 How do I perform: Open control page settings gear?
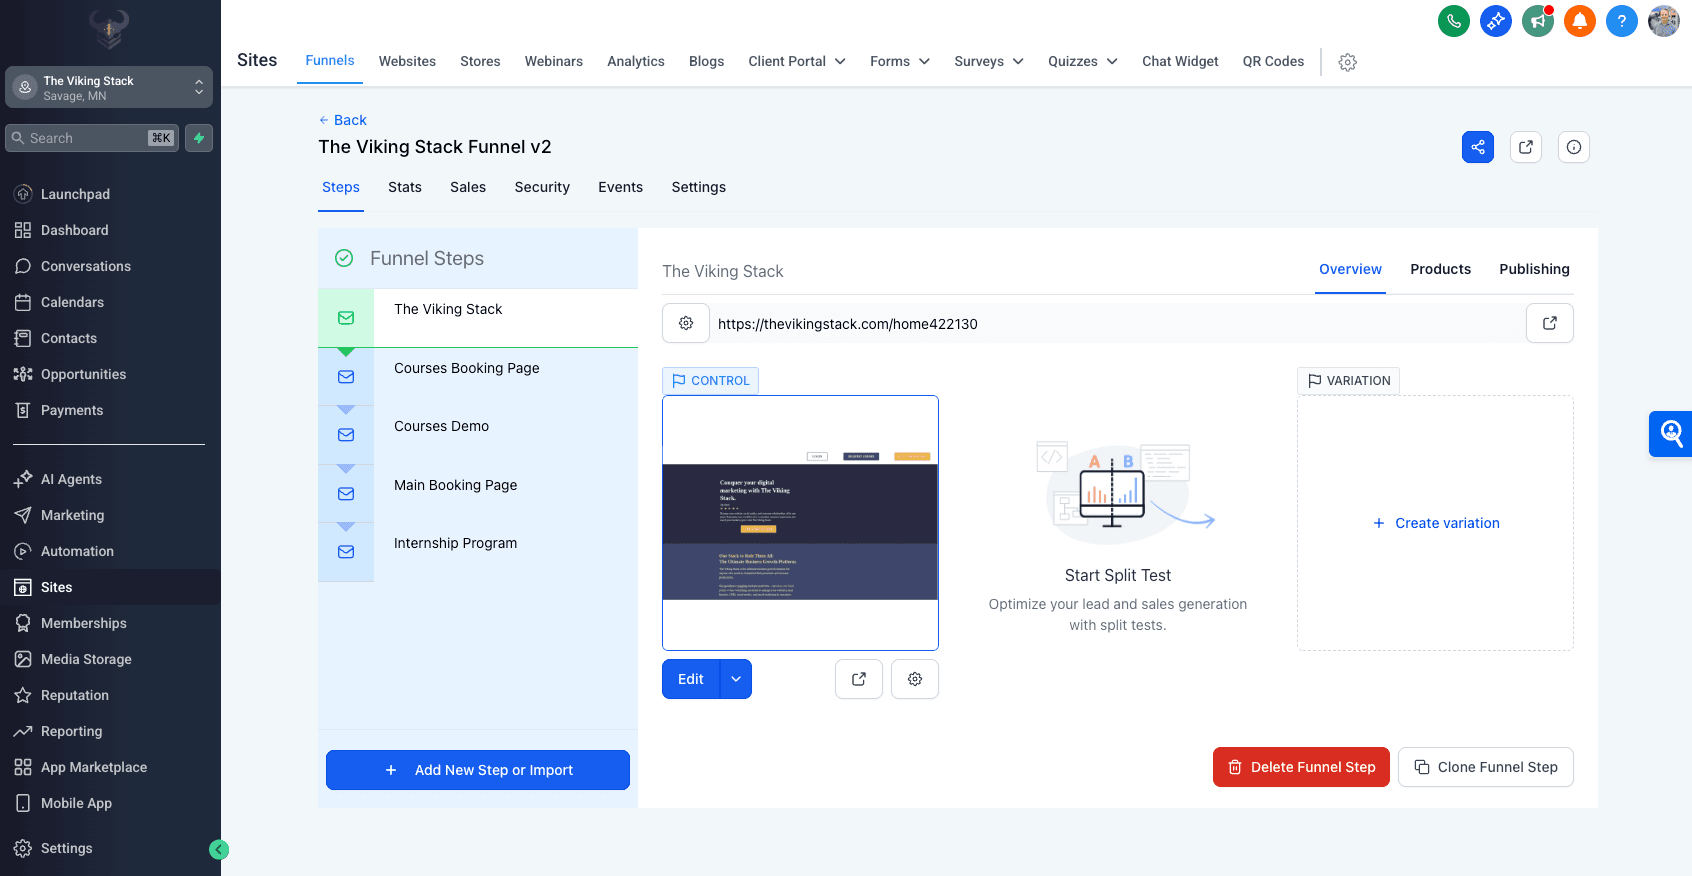(x=914, y=679)
